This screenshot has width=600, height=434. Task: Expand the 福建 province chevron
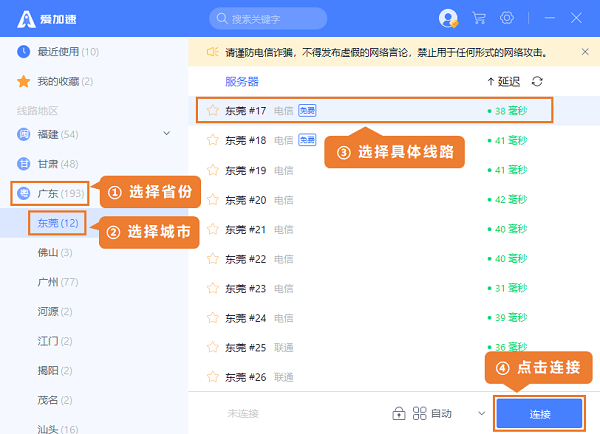(166, 133)
